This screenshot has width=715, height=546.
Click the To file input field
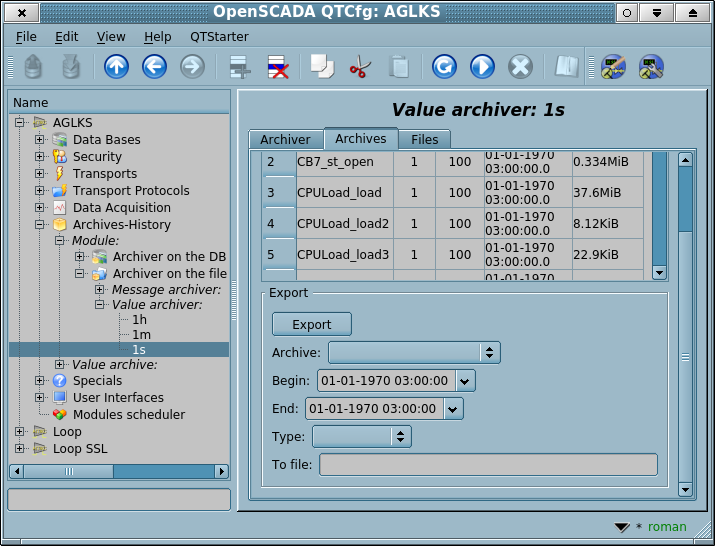[488, 464]
